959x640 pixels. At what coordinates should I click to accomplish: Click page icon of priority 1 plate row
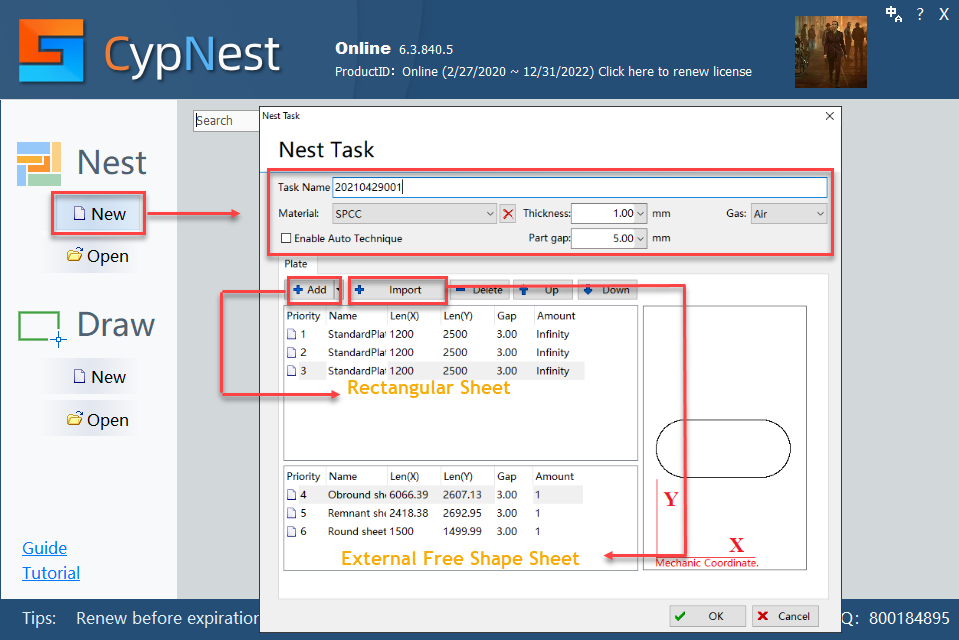292,334
